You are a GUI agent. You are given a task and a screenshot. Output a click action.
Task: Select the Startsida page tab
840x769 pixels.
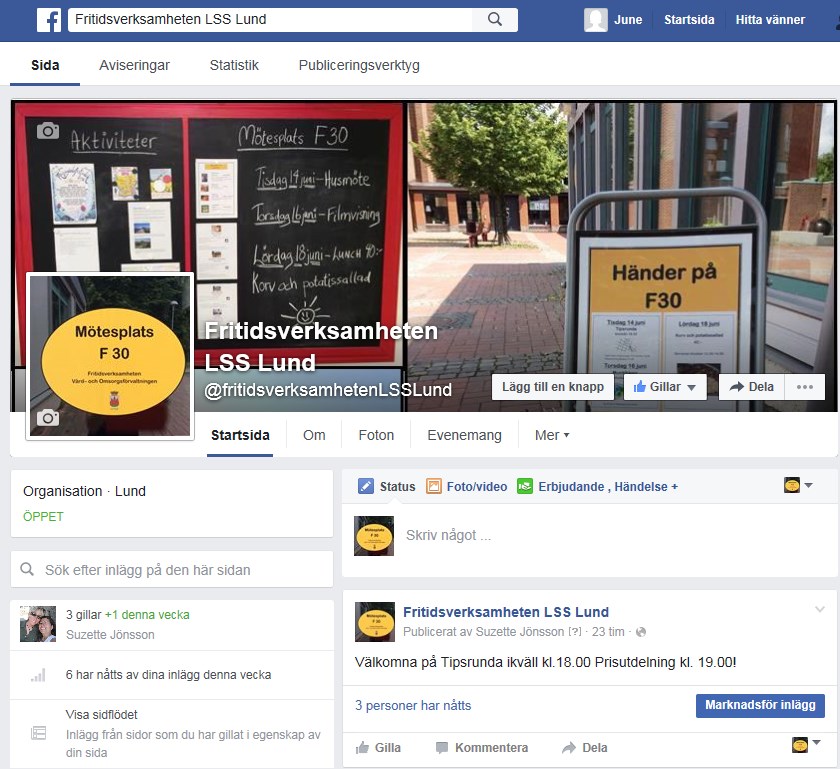point(240,435)
